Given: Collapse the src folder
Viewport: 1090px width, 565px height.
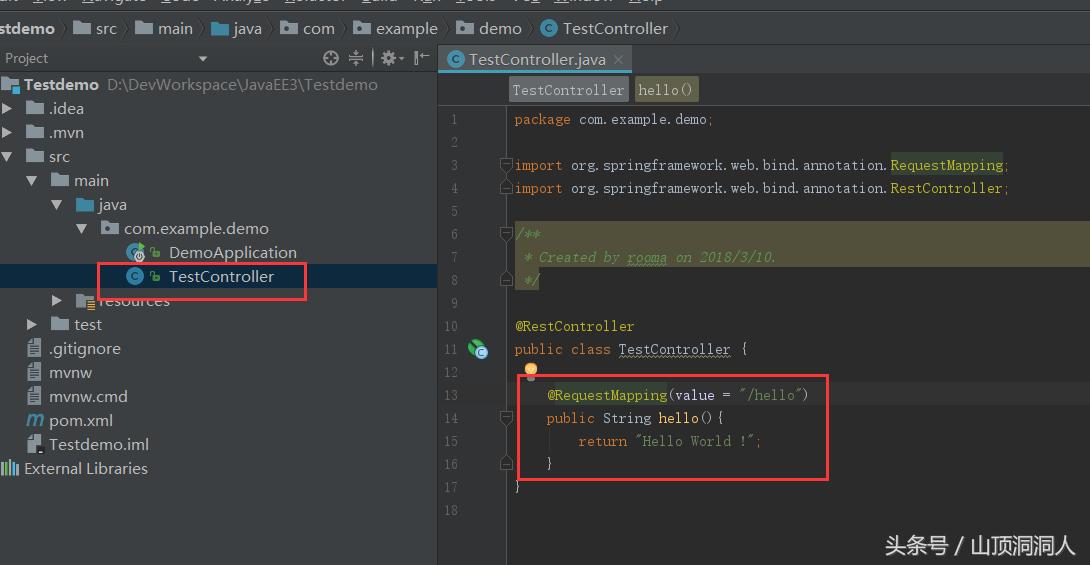Looking at the screenshot, I should [7, 156].
